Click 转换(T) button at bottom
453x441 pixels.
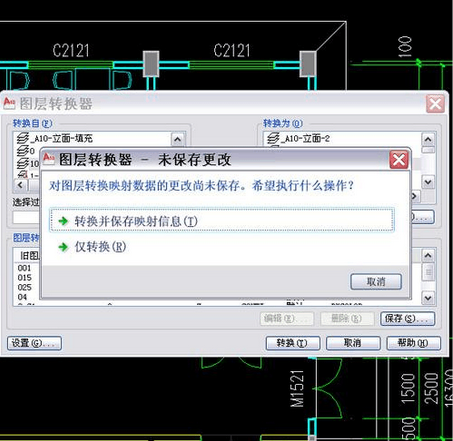[293, 343]
